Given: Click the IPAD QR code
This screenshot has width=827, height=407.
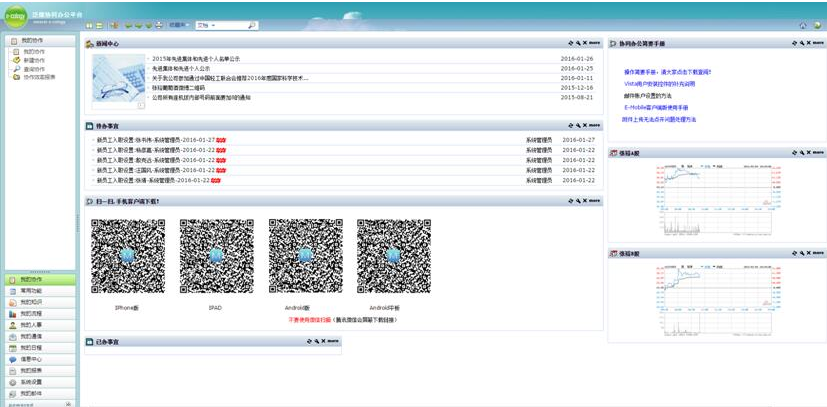Looking at the screenshot, I should [216, 256].
